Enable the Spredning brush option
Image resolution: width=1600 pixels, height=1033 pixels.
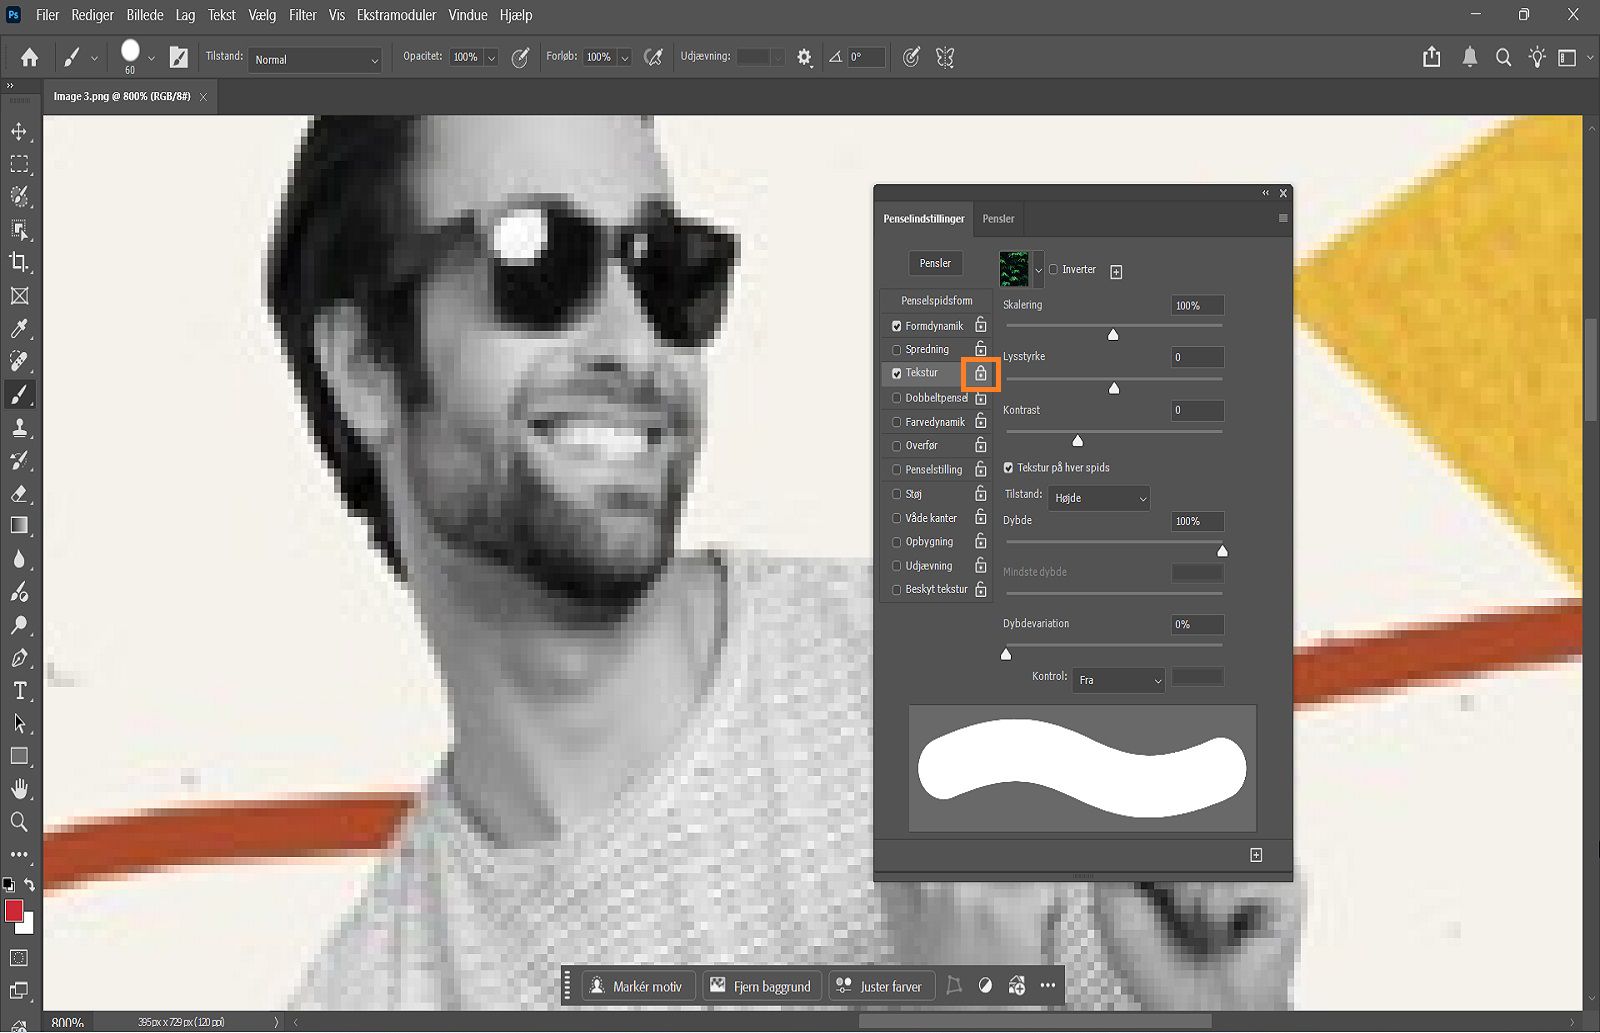[x=896, y=349]
